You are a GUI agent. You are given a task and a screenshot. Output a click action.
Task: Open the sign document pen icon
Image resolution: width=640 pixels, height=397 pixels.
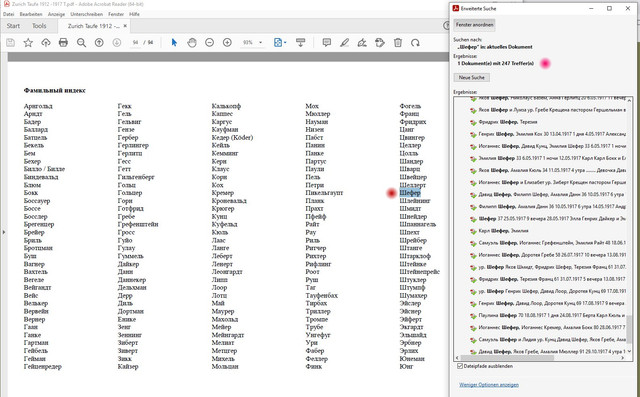pos(362,42)
